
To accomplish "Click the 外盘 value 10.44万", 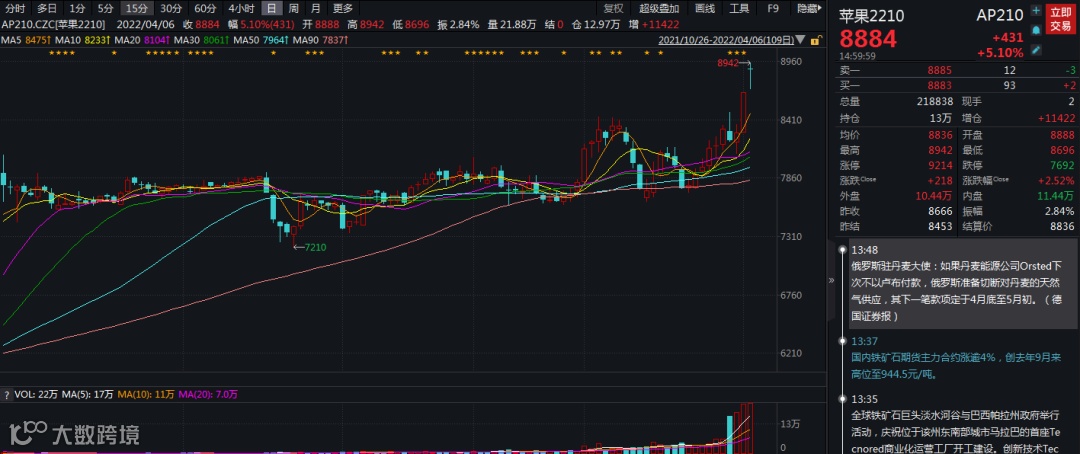I will (x=935, y=196).
